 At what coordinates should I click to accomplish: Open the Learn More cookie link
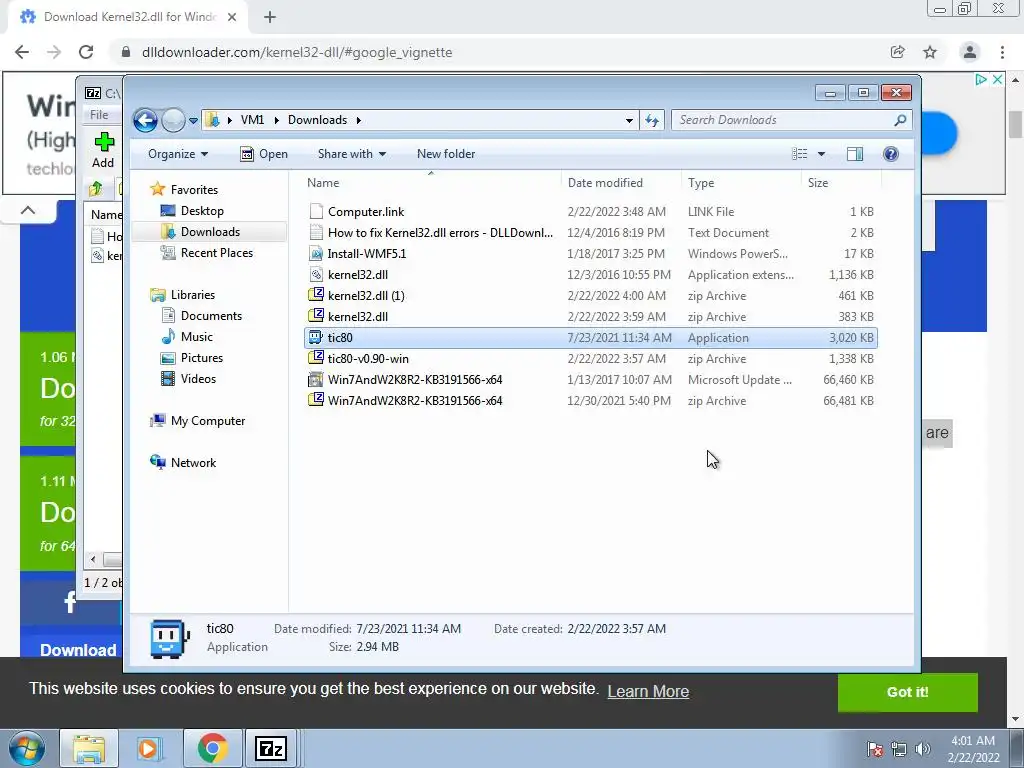point(648,691)
